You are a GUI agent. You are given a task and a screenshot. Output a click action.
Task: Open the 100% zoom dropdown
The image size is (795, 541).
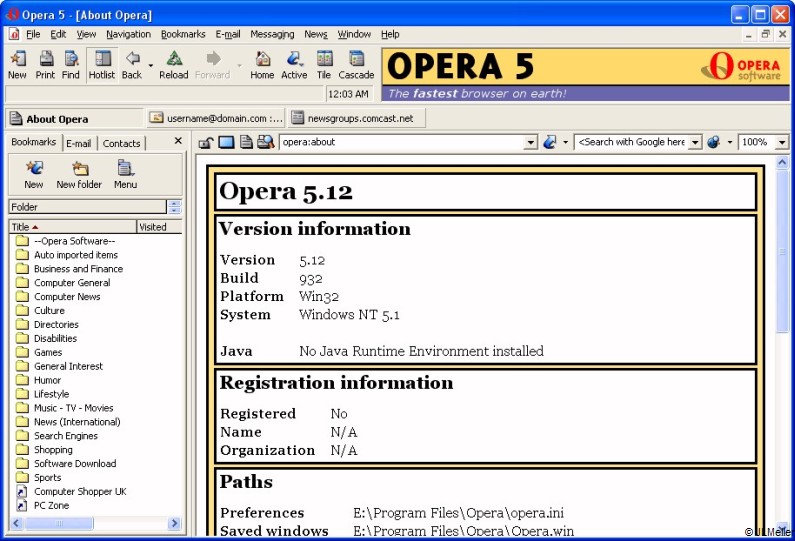(x=782, y=142)
